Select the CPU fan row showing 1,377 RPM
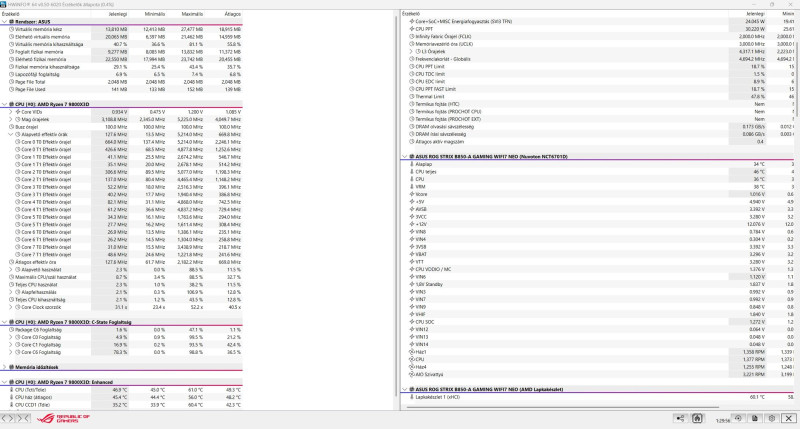Image resolution: width=800 pixels, height=429 pixels. tap(598, 359)
